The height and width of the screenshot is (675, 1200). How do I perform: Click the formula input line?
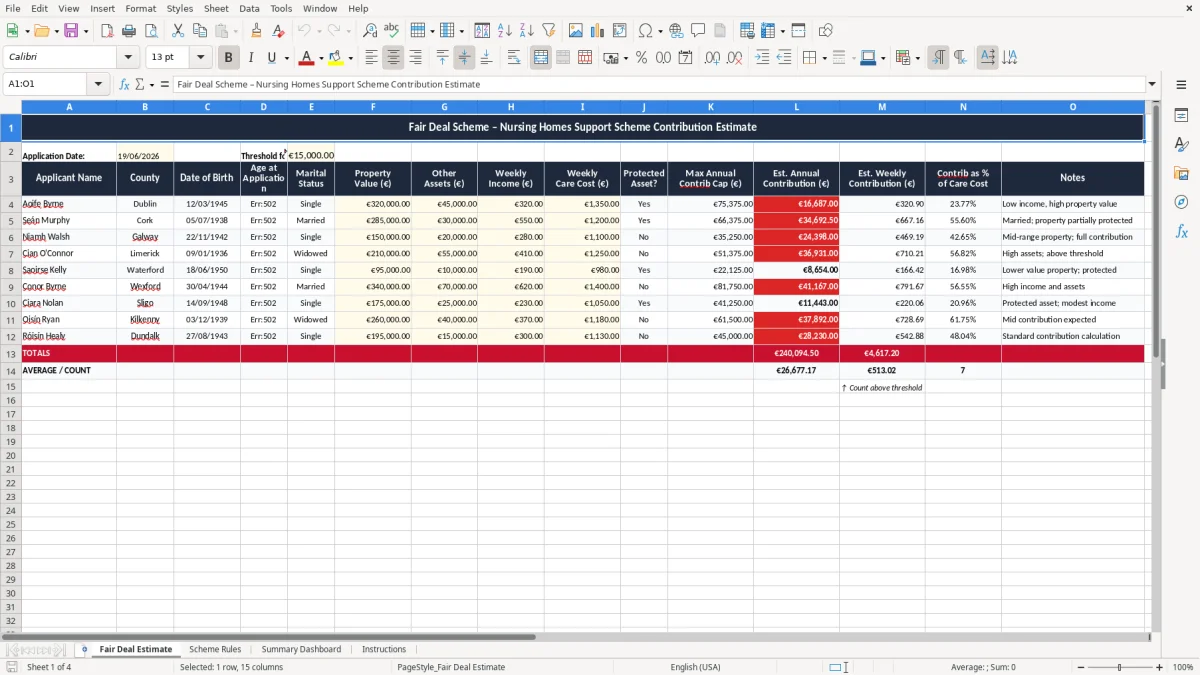(x=658, y=84)
